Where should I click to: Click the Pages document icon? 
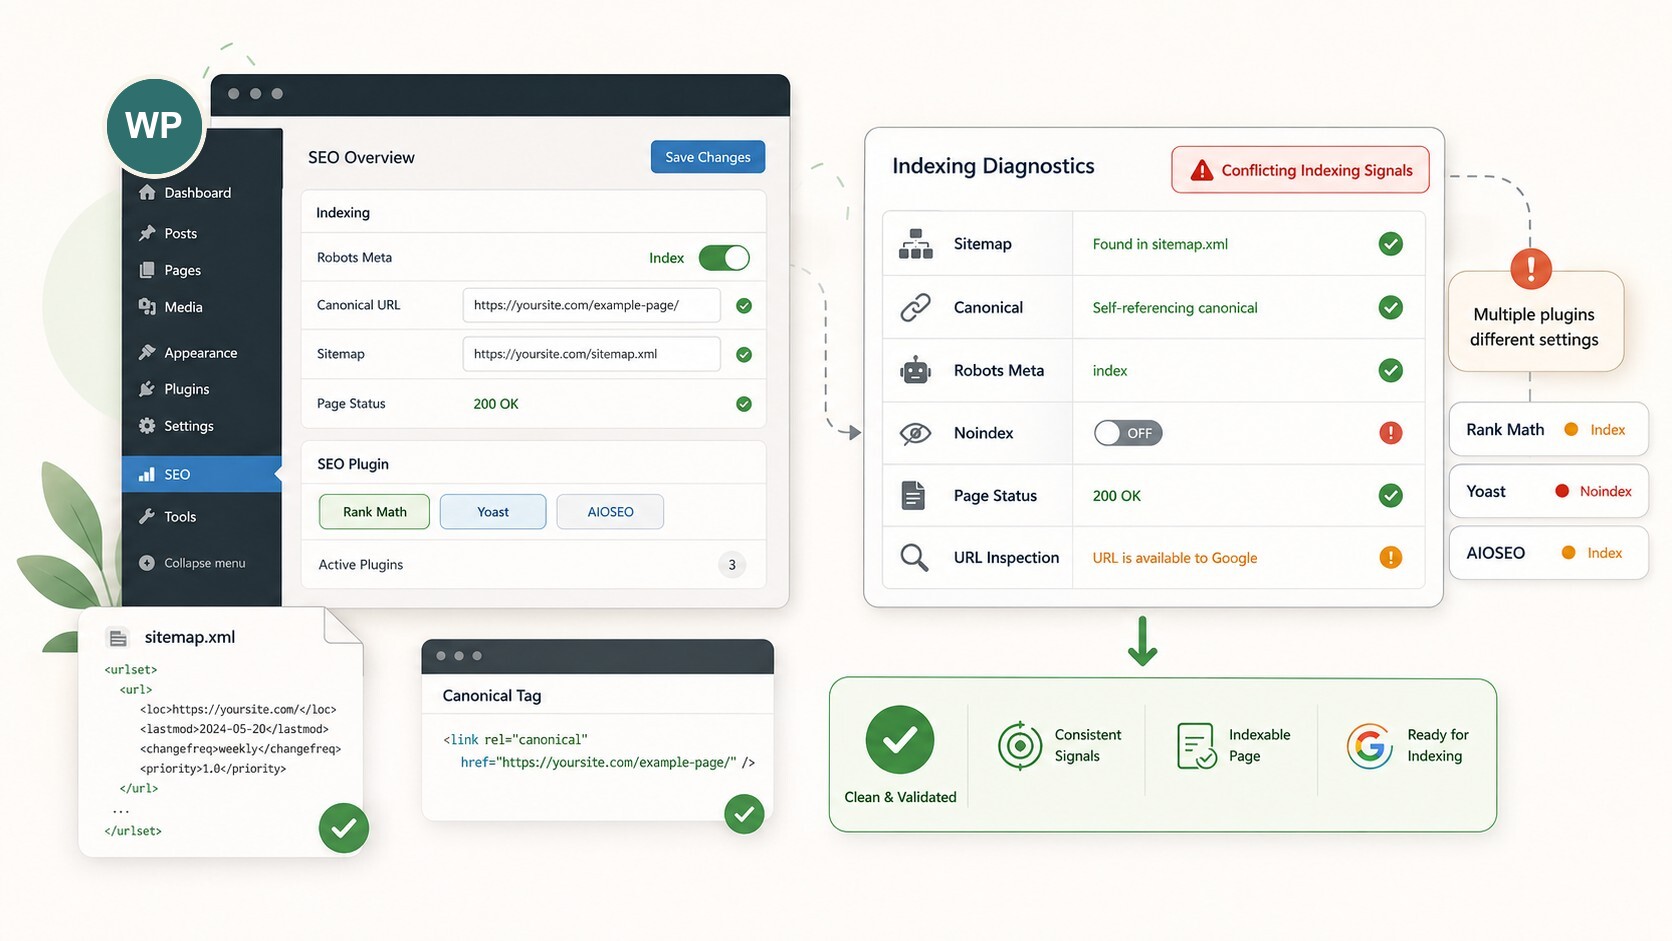click(147, 270)
